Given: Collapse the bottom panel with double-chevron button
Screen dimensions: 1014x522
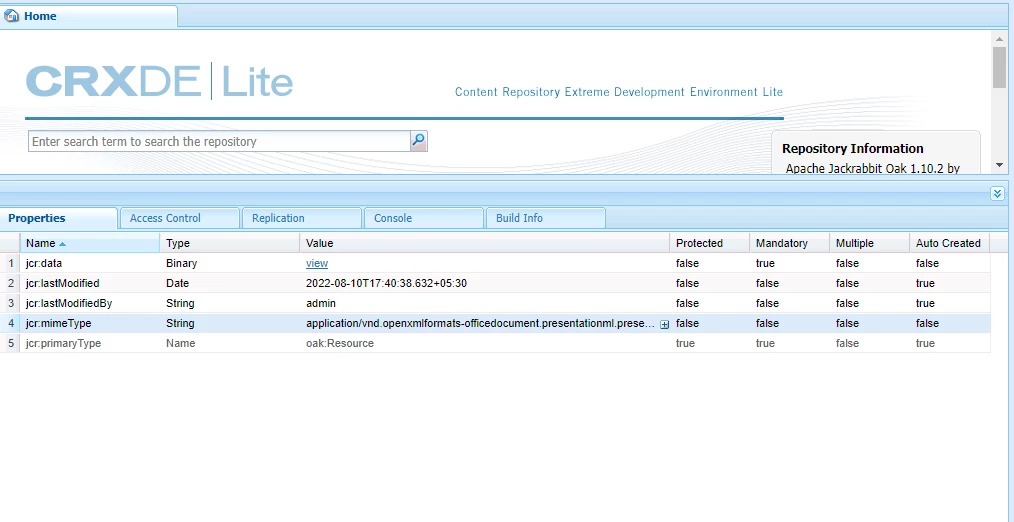Looking at the screenshot, I should (x=997, y=193).
